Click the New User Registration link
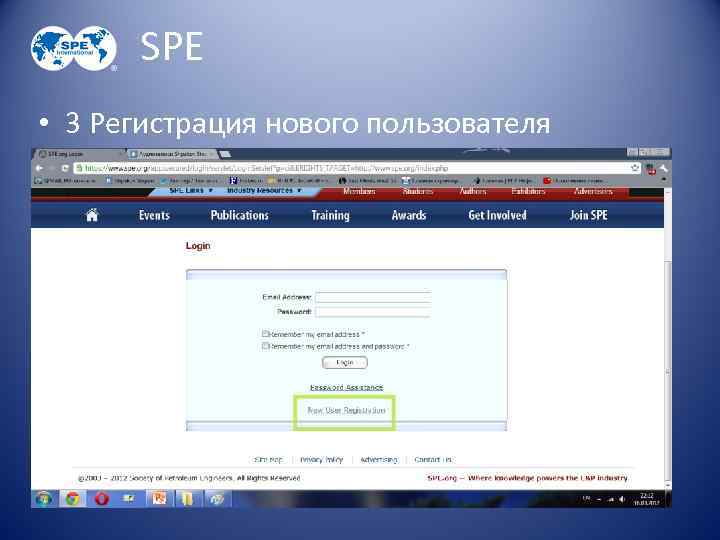 coord(346,410)
